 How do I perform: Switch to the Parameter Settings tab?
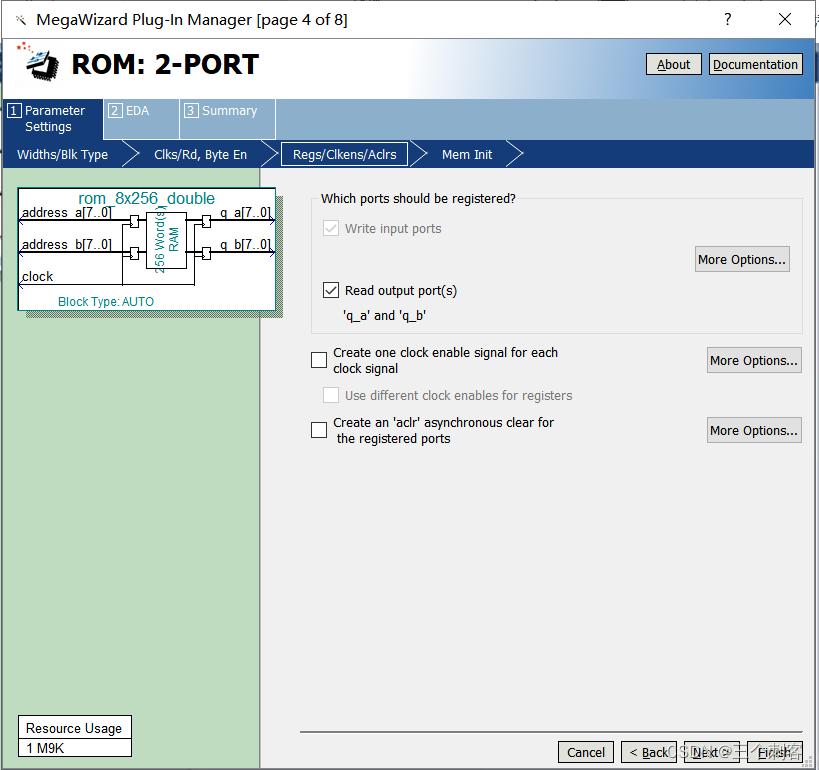tap(53, 119)
